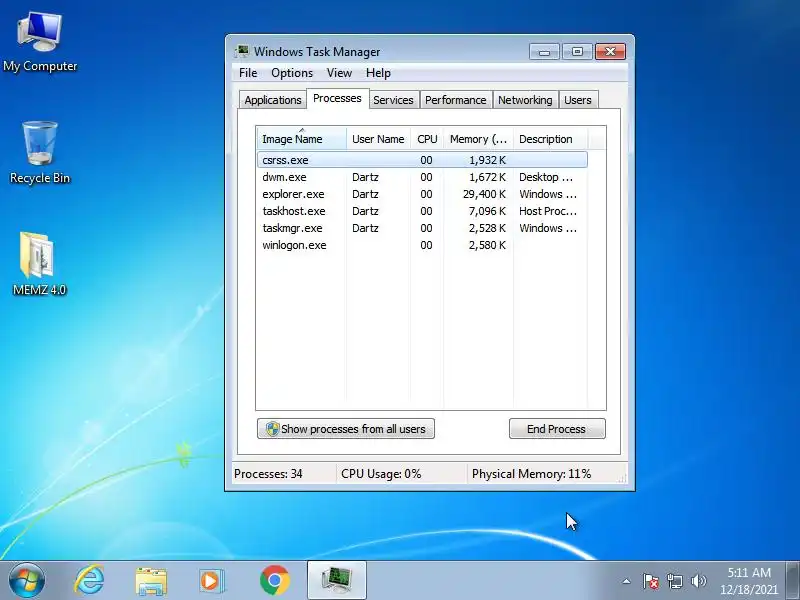800x600 pixels.
Task: Close the Windows Task Manager window
Action: (610, 52)
